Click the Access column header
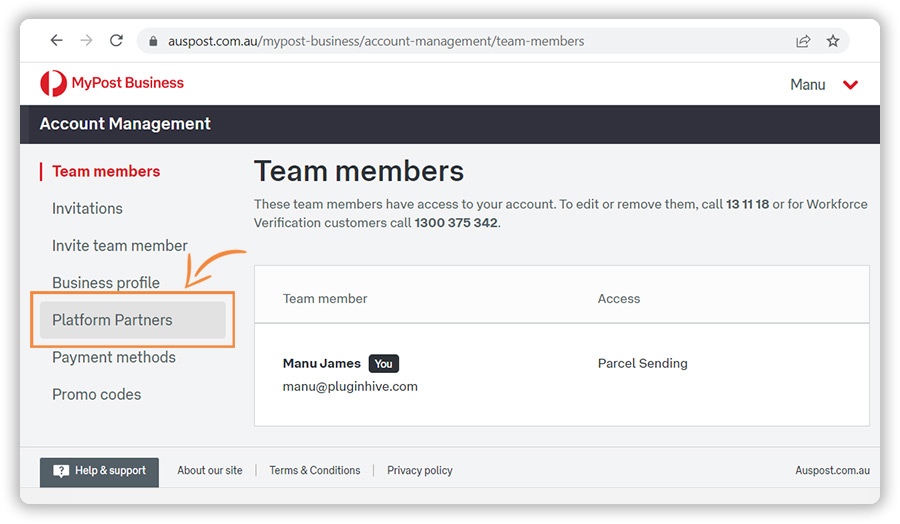Screen dimensions: 900x524 pyautogui.click(x=619, y=299)
